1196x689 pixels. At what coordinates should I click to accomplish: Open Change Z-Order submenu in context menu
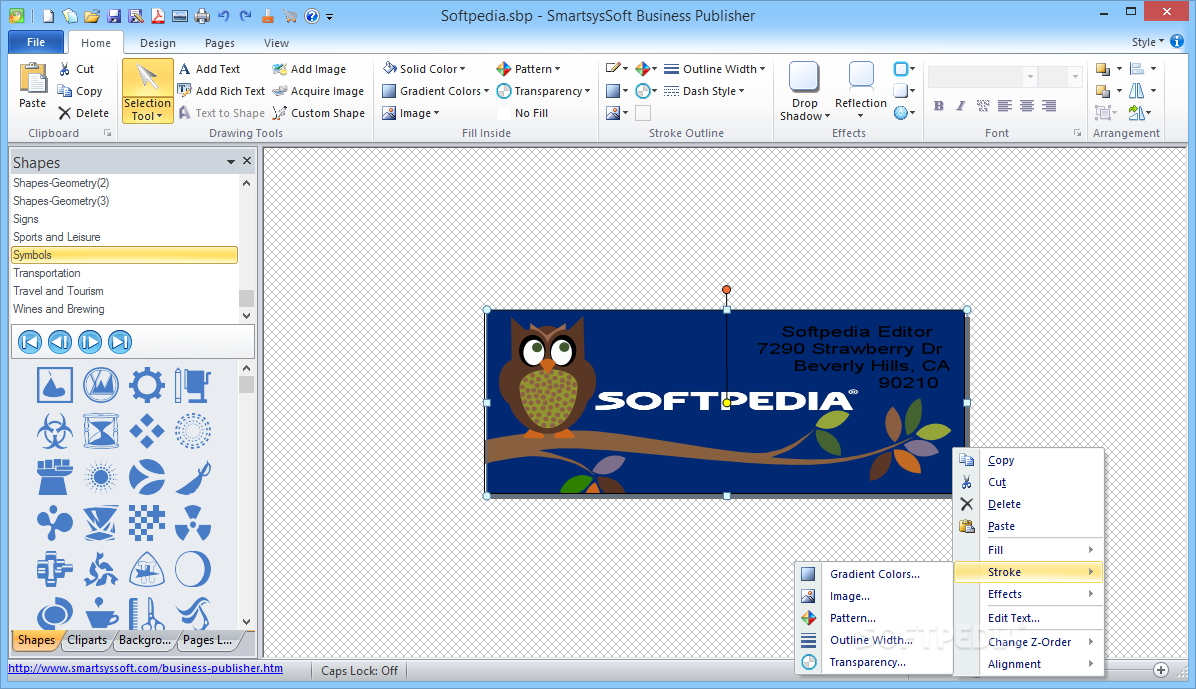(x=1029, y=642)
